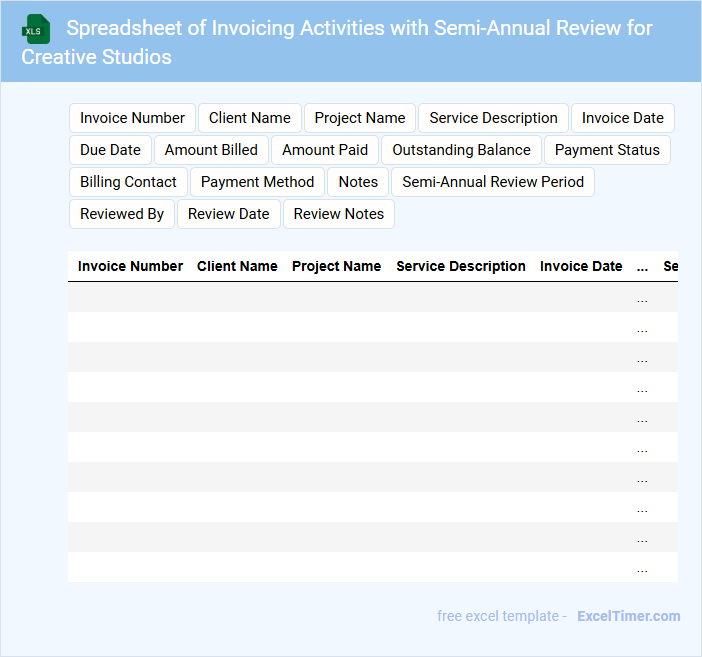Select the Client Name tag
Image resolution: width=702 pixels, height=657 pixels.
(x=250, y=118)
